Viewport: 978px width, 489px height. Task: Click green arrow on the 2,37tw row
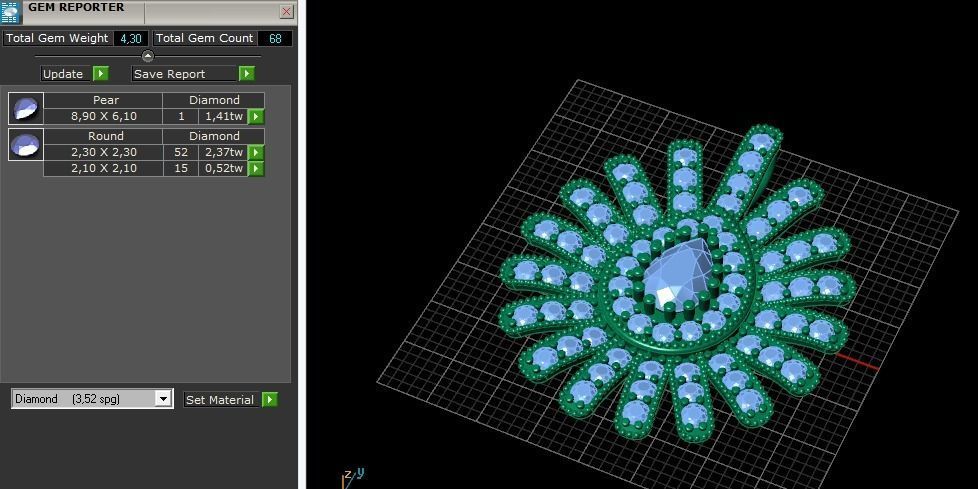pyautogui.click(x=256, y=152)
